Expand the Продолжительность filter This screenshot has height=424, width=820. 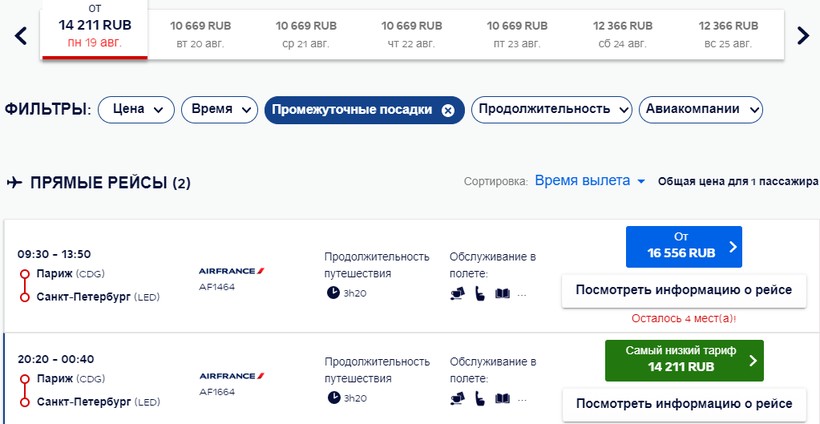click(x=552, y=110)
